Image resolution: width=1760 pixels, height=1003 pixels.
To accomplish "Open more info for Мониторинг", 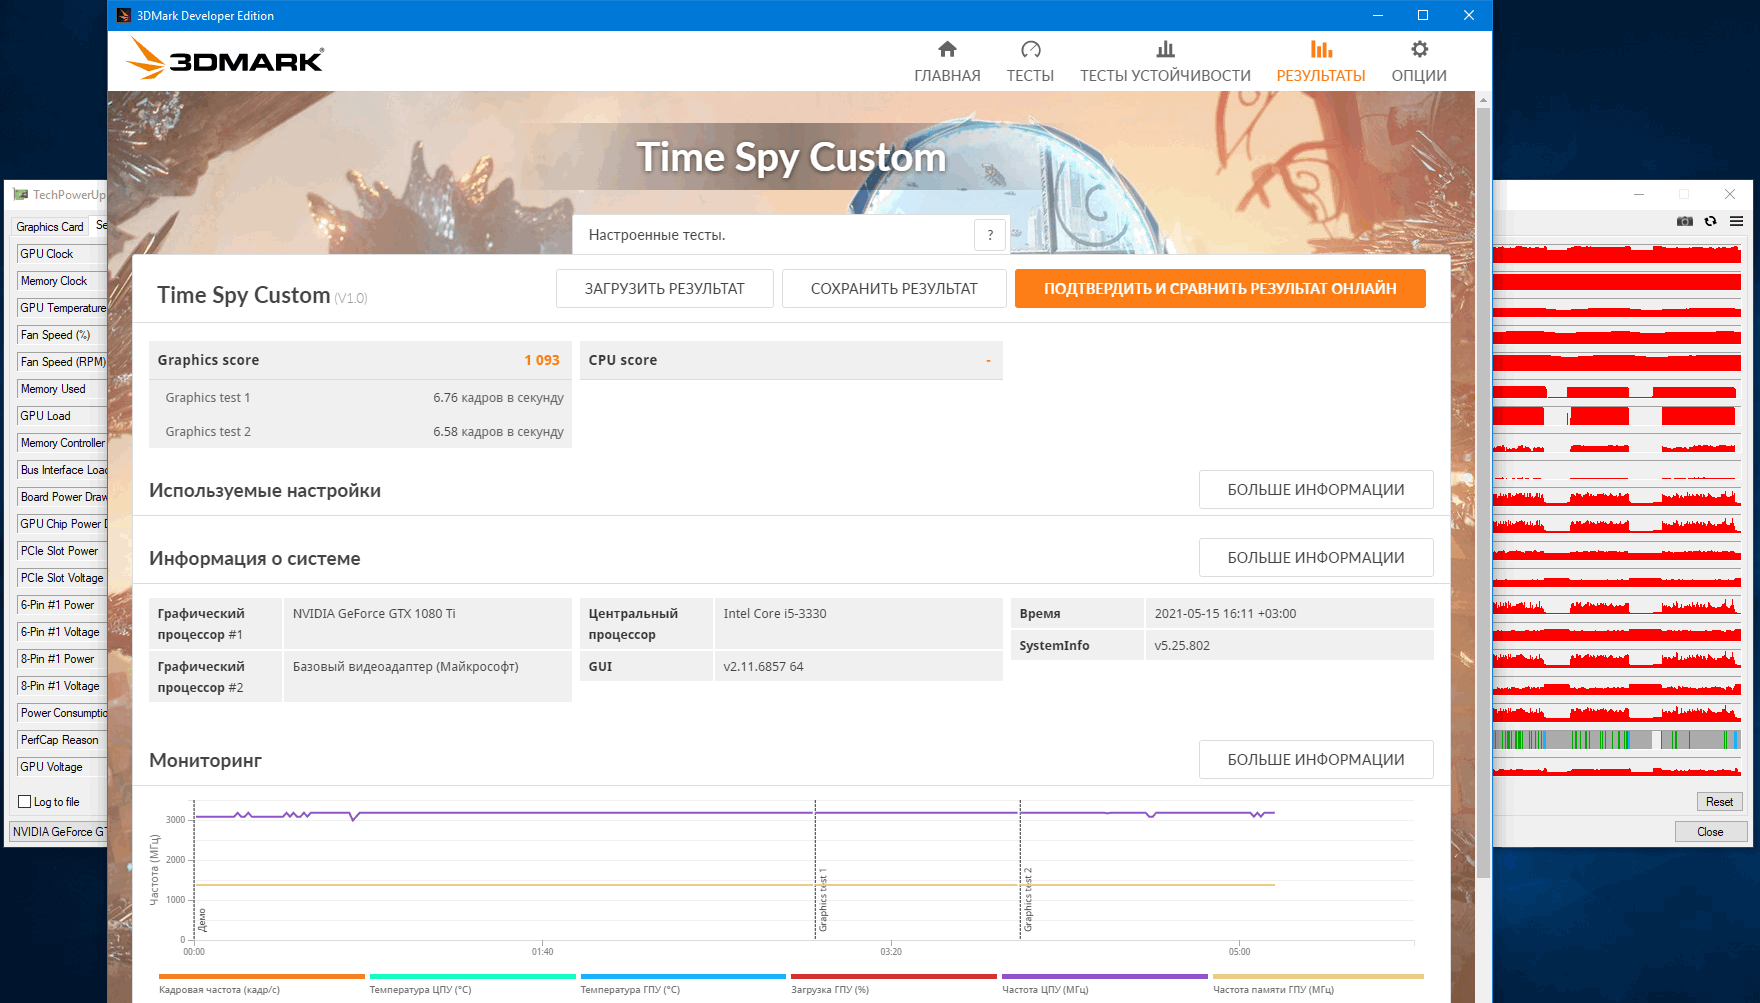I will [1316, 760].
